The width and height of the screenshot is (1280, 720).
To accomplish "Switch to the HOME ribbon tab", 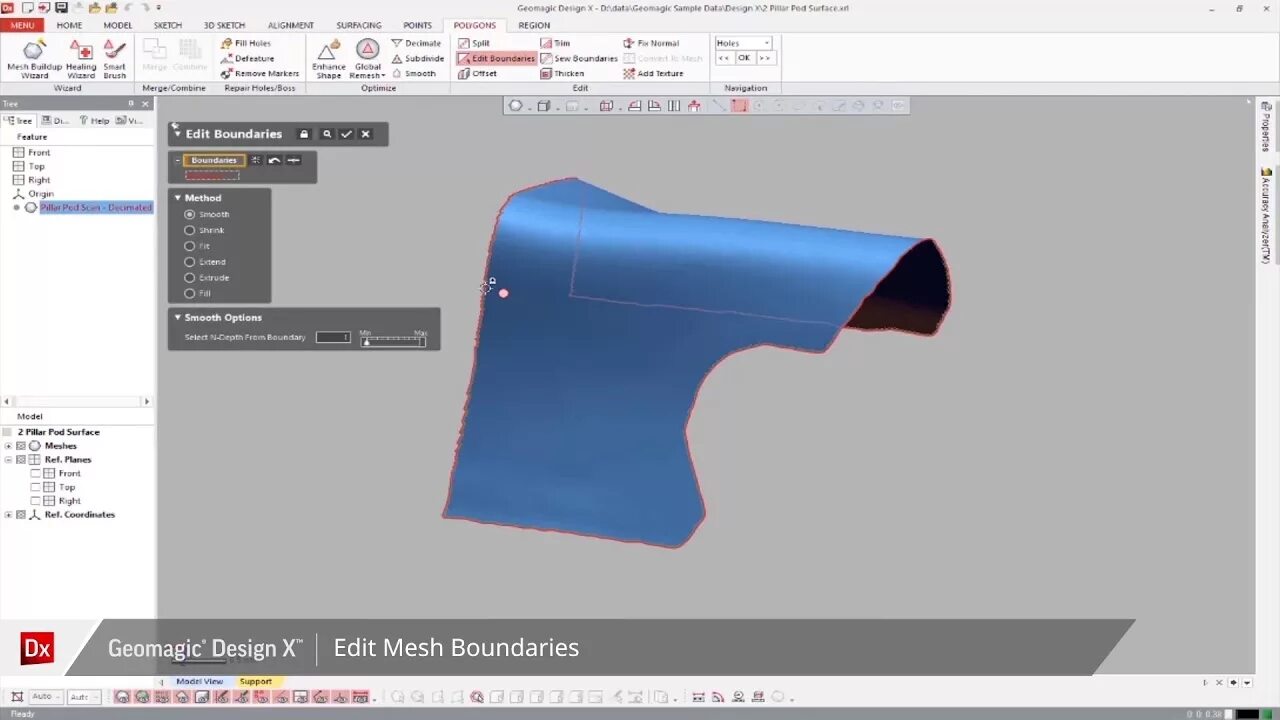I will tap(70, 25).
